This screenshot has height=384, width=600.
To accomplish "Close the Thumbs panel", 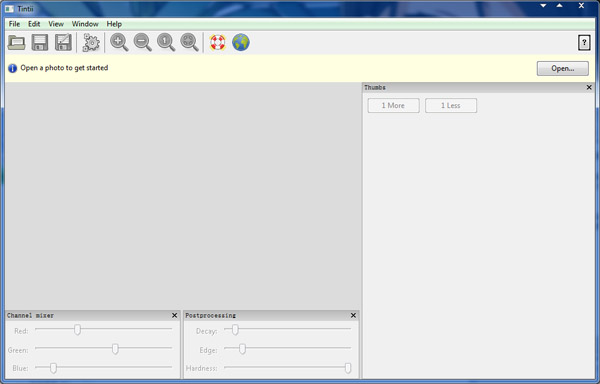I will click(589, 87).
